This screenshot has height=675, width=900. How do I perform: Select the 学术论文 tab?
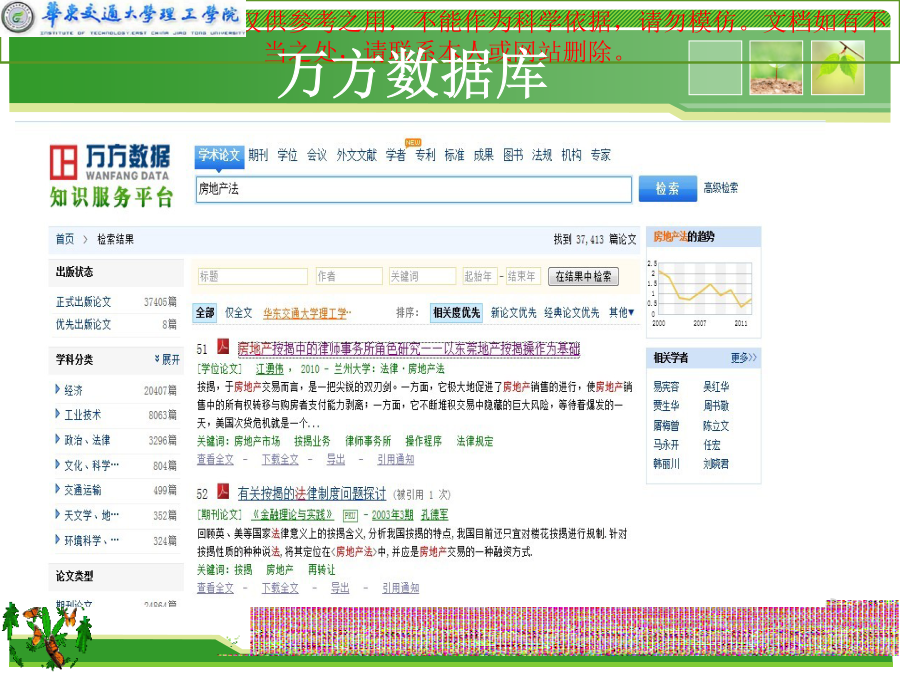[219, 156]
